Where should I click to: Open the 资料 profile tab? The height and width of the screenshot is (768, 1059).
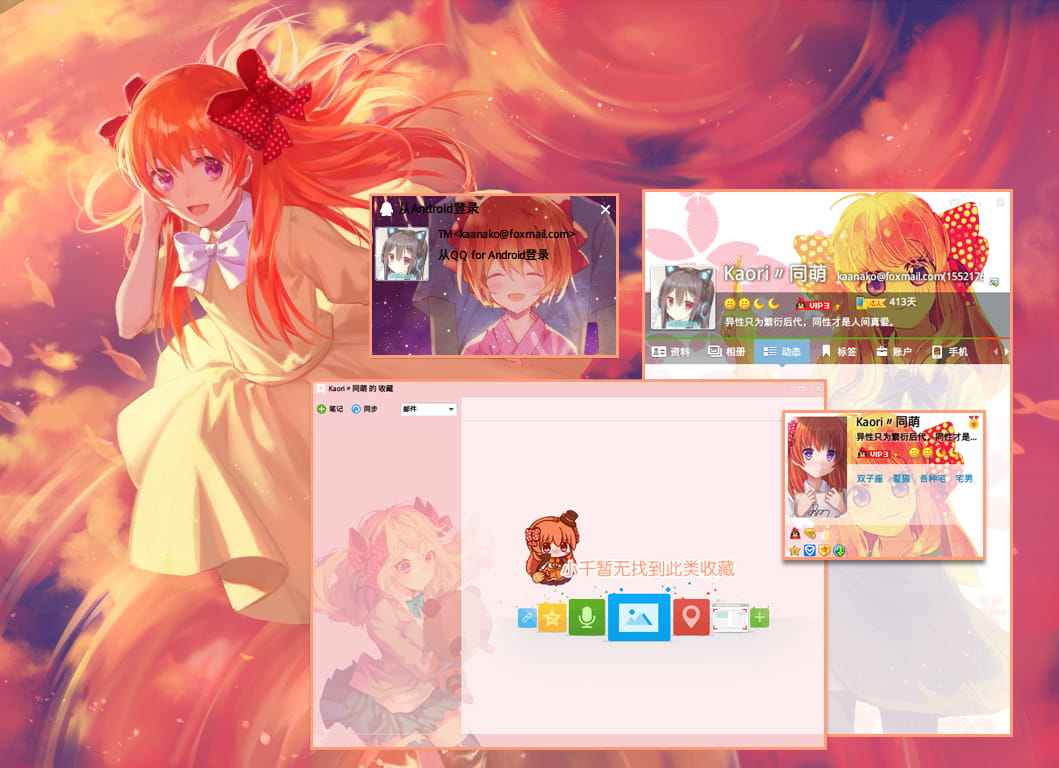coord(671,351)
